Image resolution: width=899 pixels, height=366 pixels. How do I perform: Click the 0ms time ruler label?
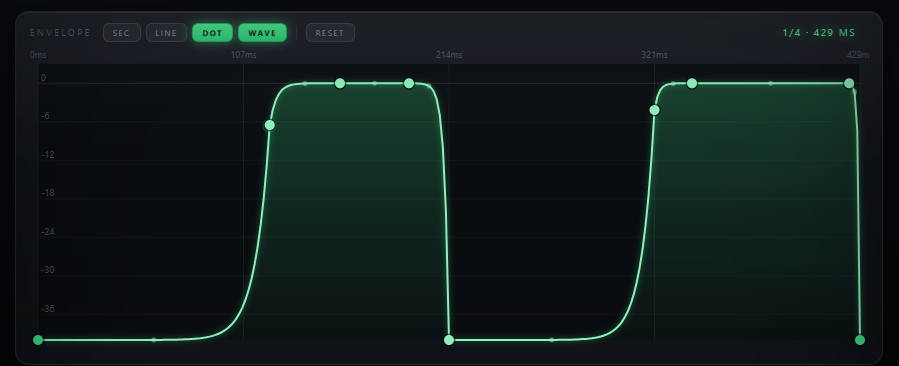(x=38, y=55)
